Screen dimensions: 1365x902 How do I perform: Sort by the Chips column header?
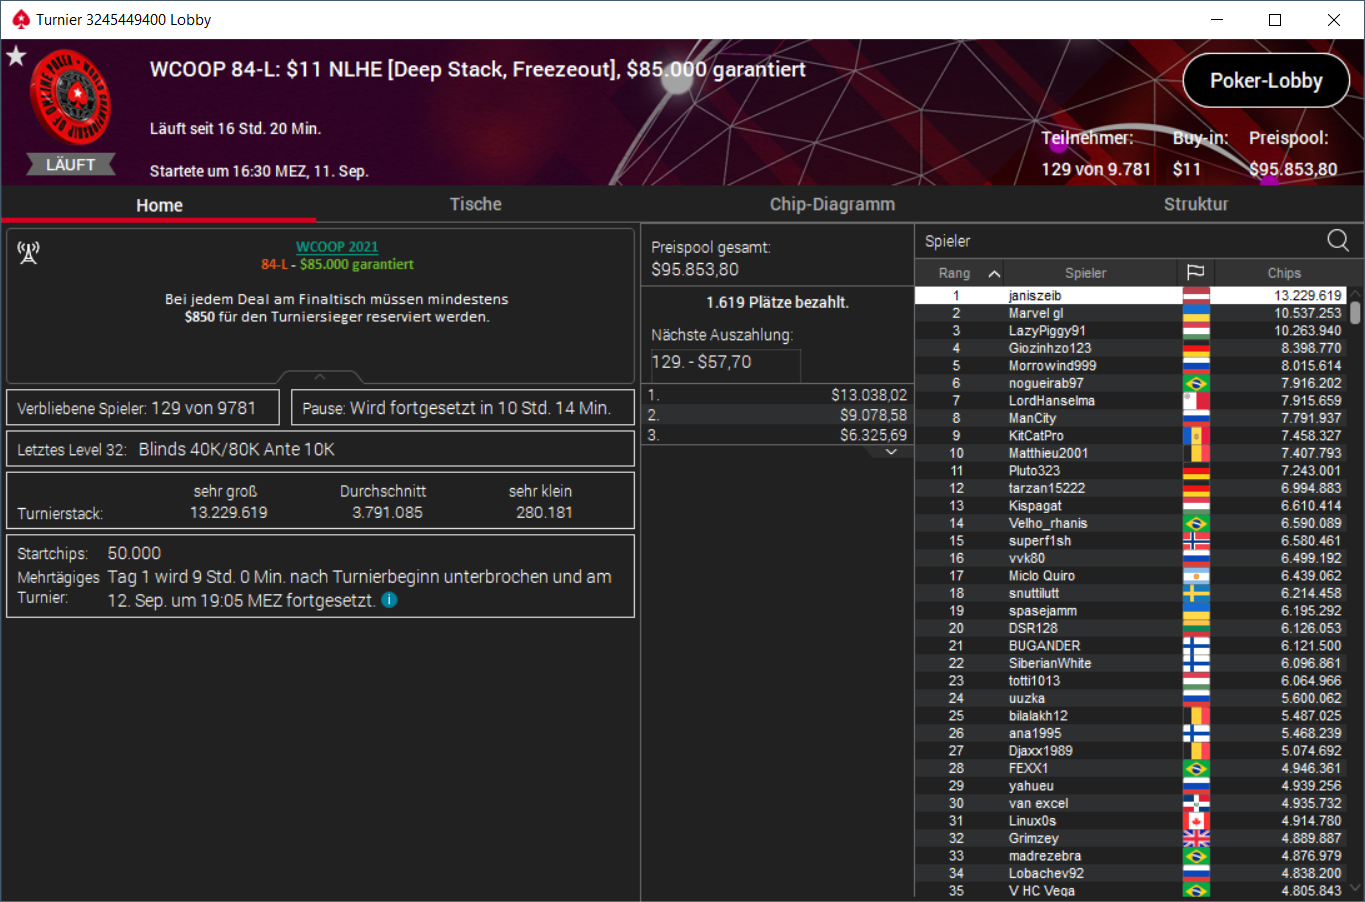[1284, 273]
